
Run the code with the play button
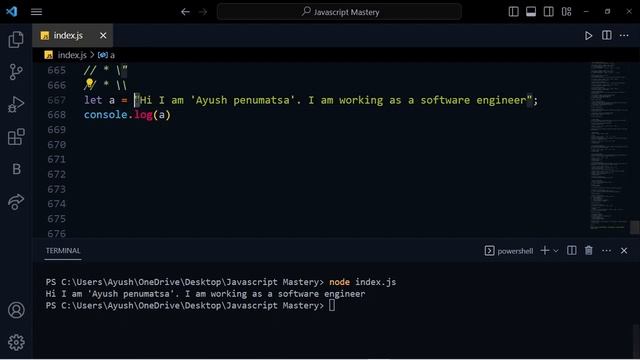[588, 36]
